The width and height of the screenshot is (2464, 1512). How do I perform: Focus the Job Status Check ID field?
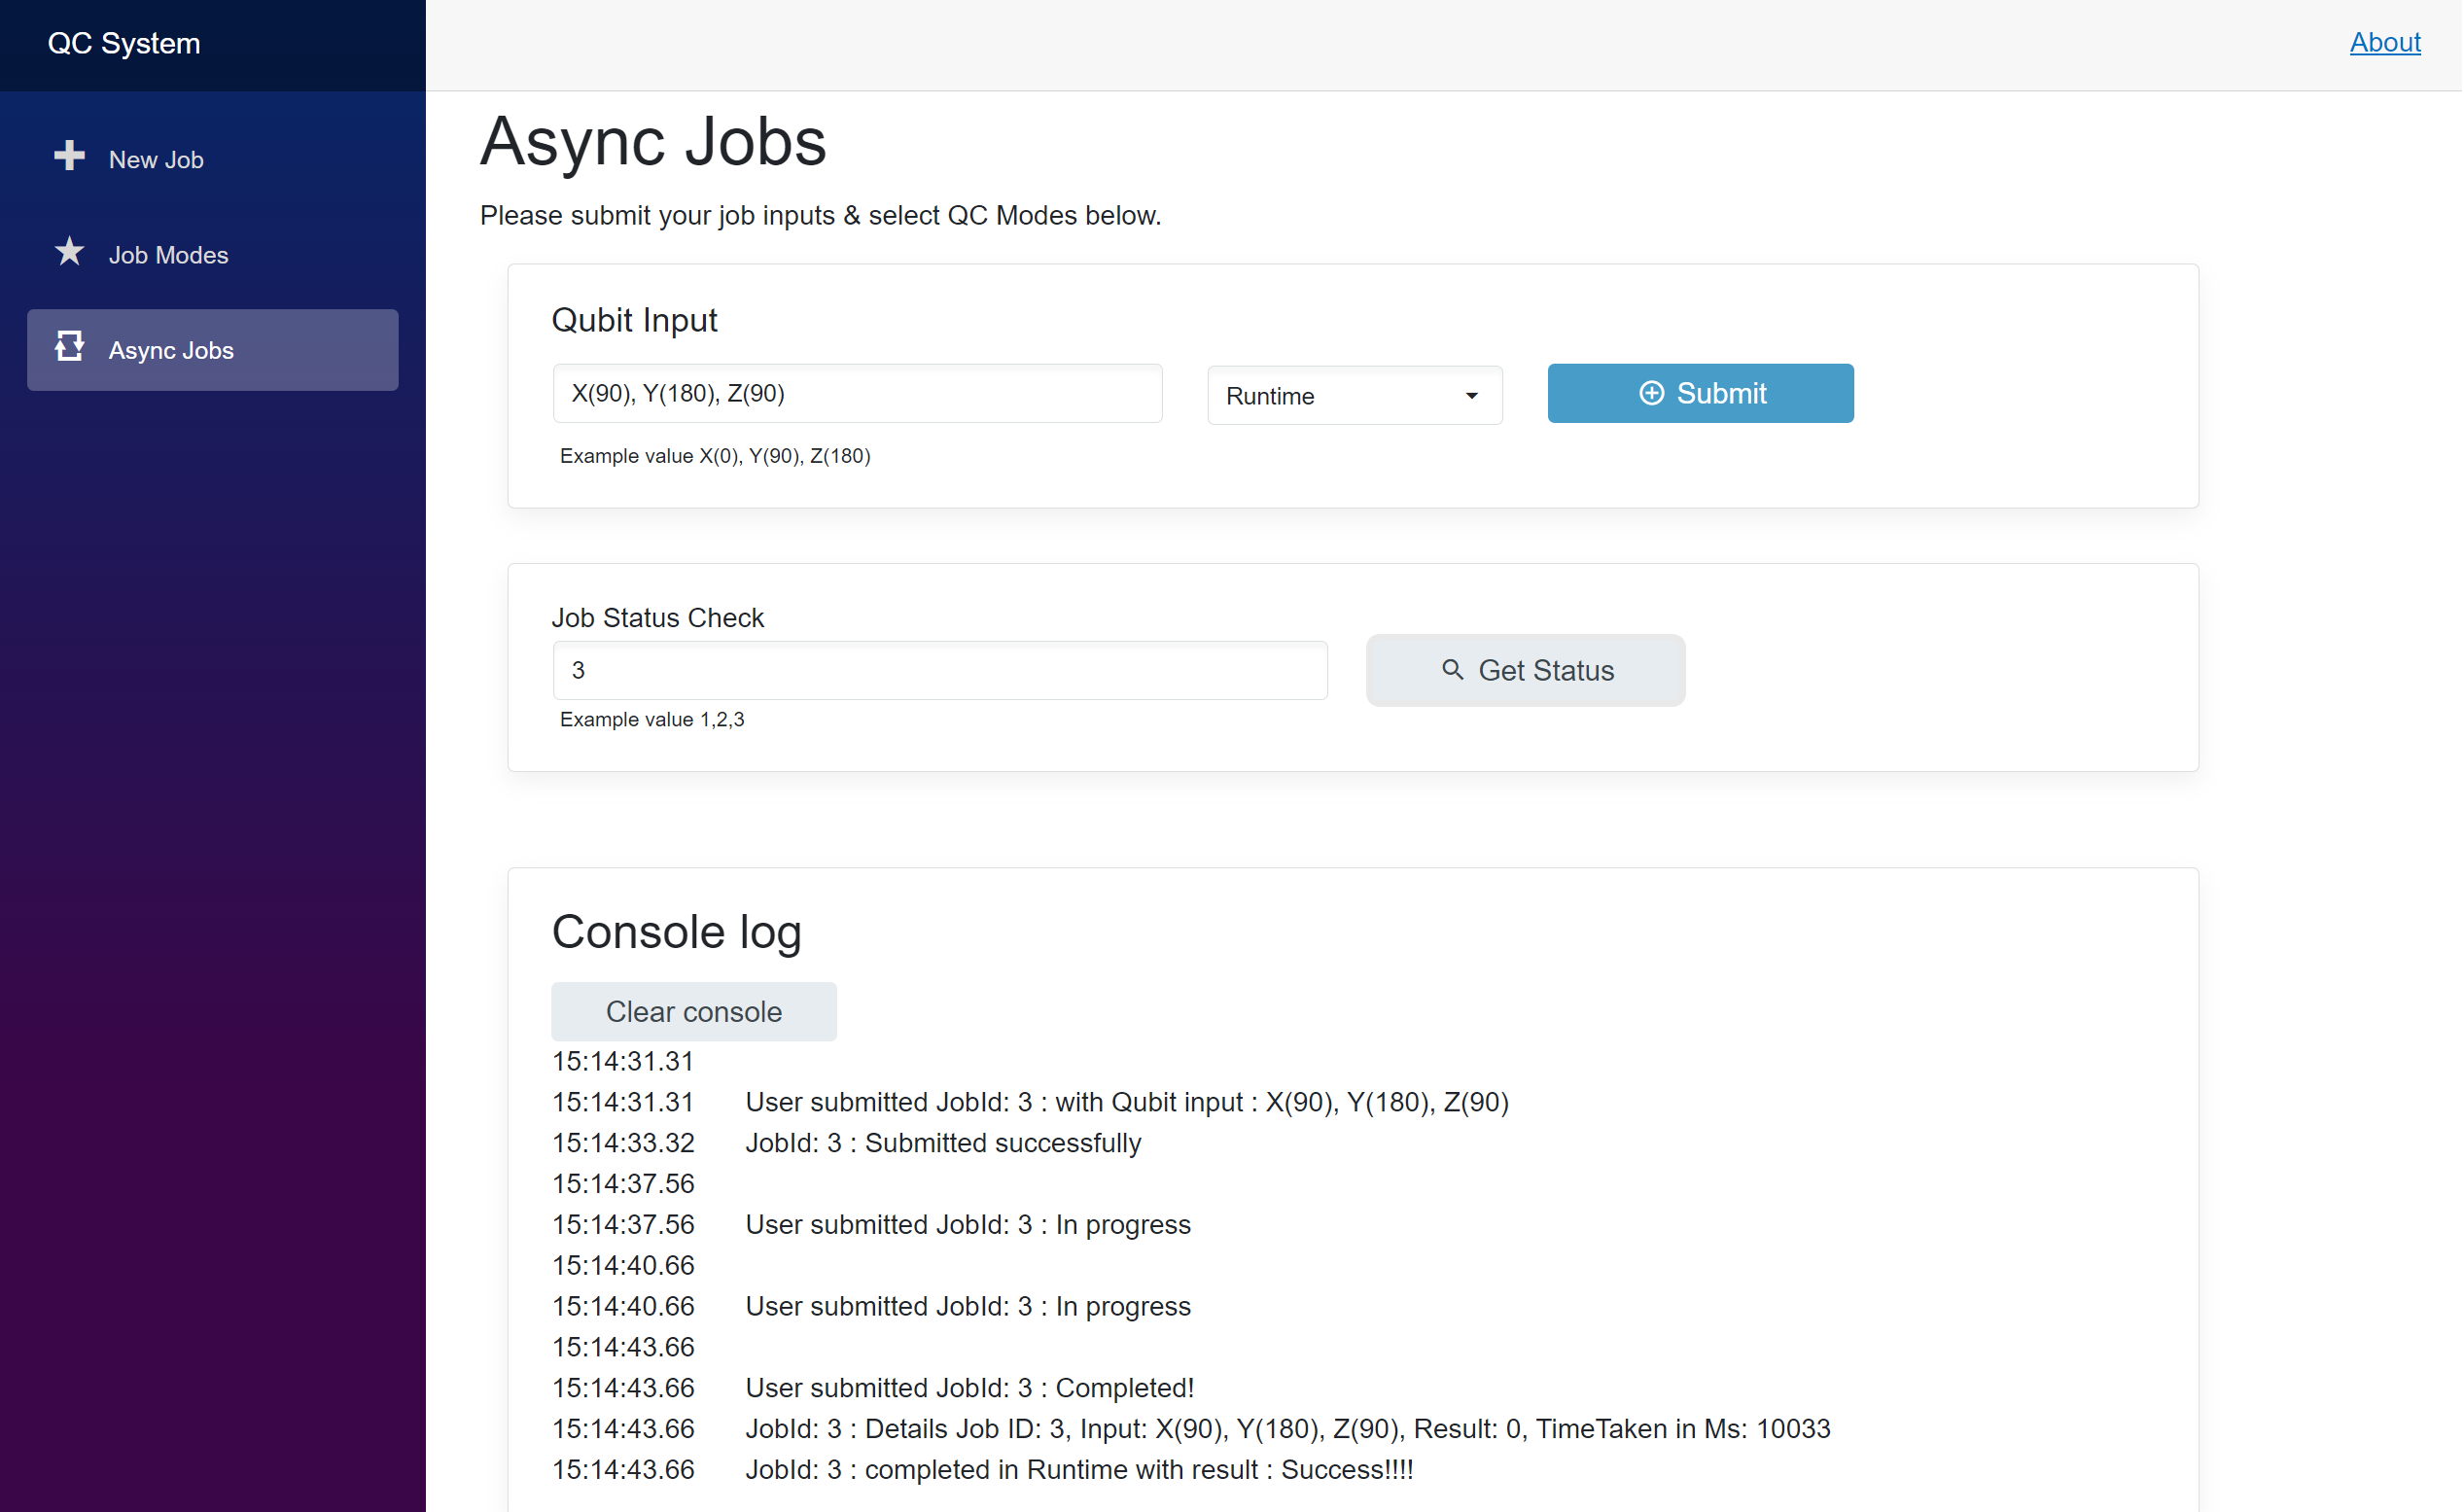941,671
